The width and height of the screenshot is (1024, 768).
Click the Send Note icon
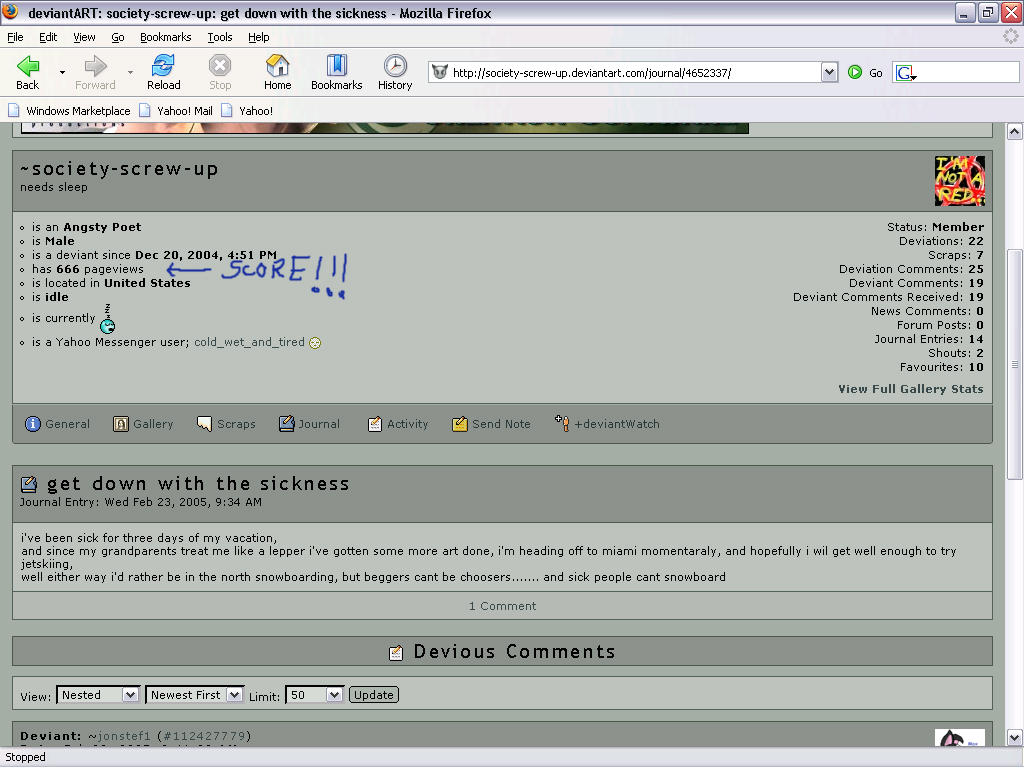(x=460, y=424)
